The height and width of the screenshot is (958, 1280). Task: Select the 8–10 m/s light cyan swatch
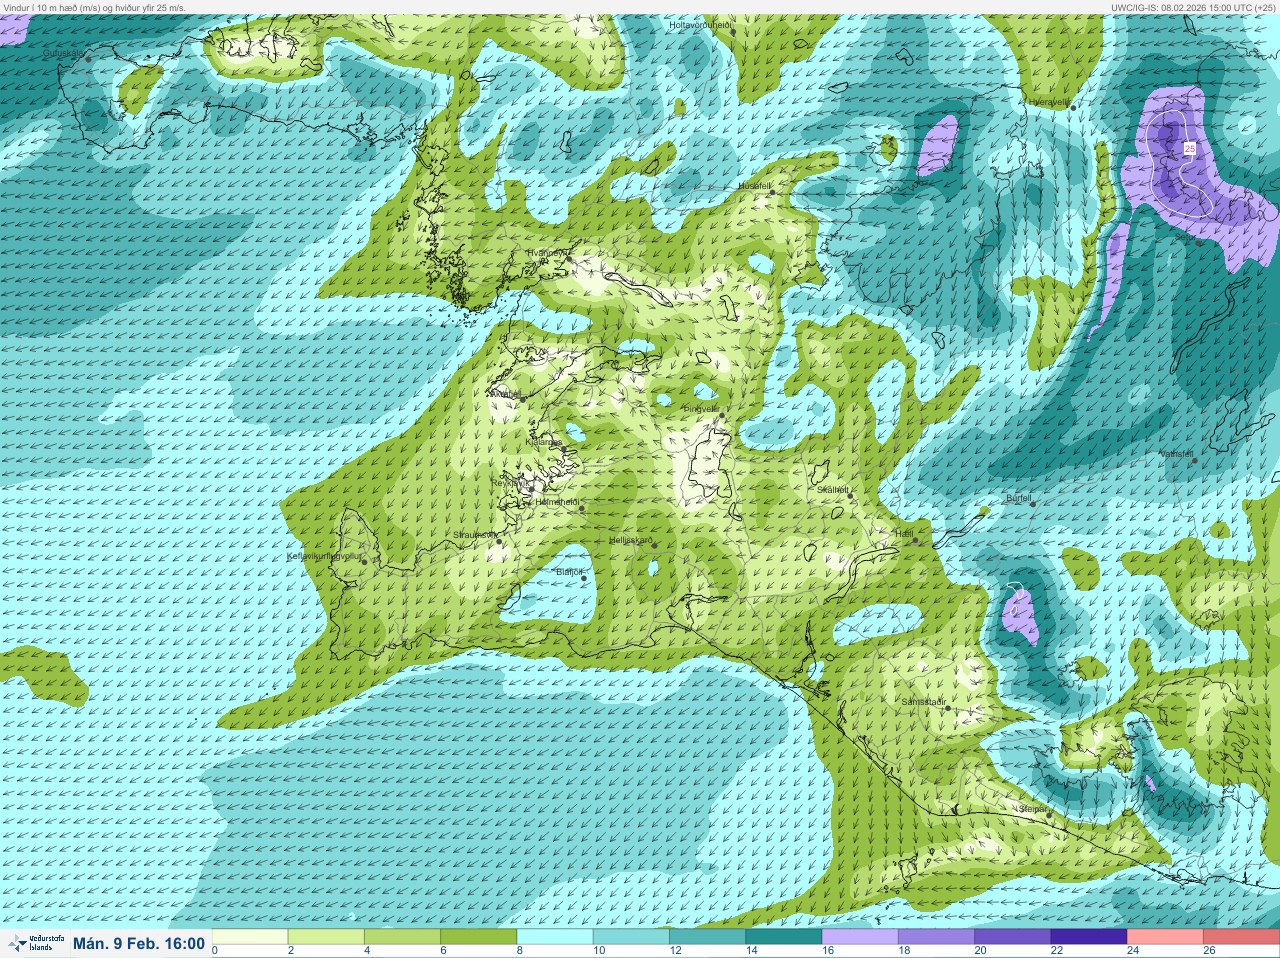[554, 937]
